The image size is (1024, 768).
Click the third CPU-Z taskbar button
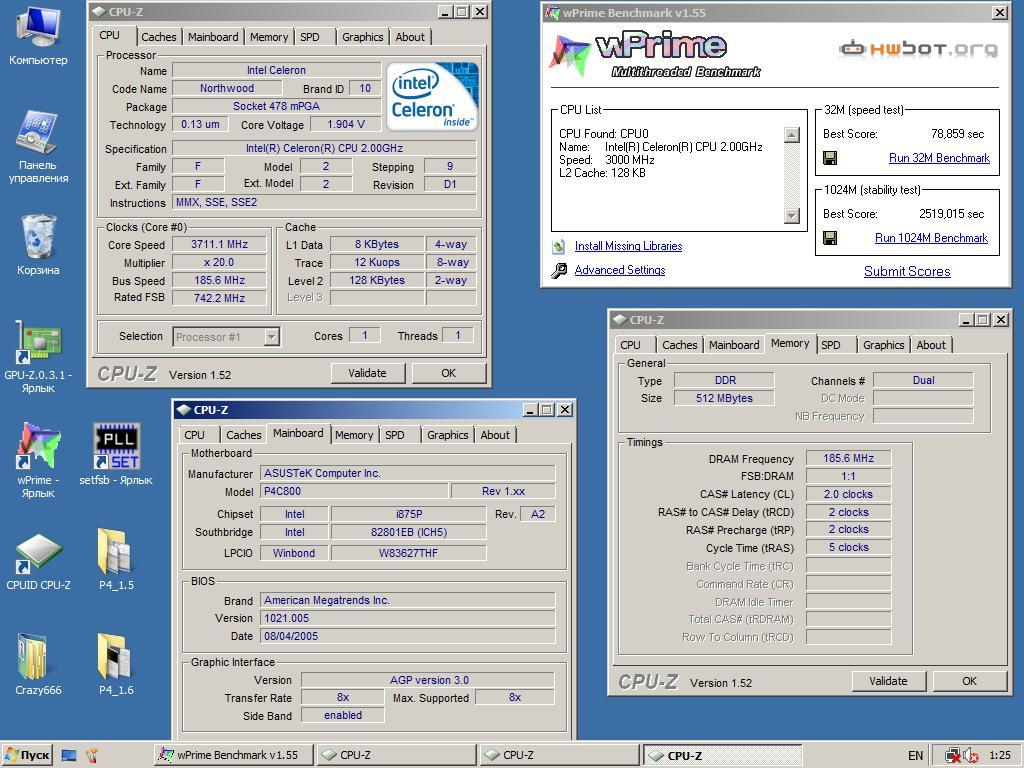722,756
